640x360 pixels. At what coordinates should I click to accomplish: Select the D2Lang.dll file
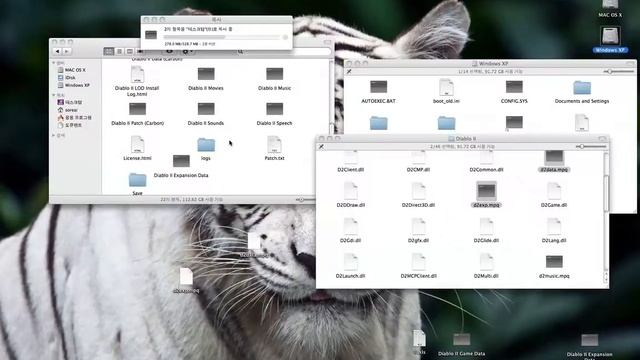coord(554,231)
